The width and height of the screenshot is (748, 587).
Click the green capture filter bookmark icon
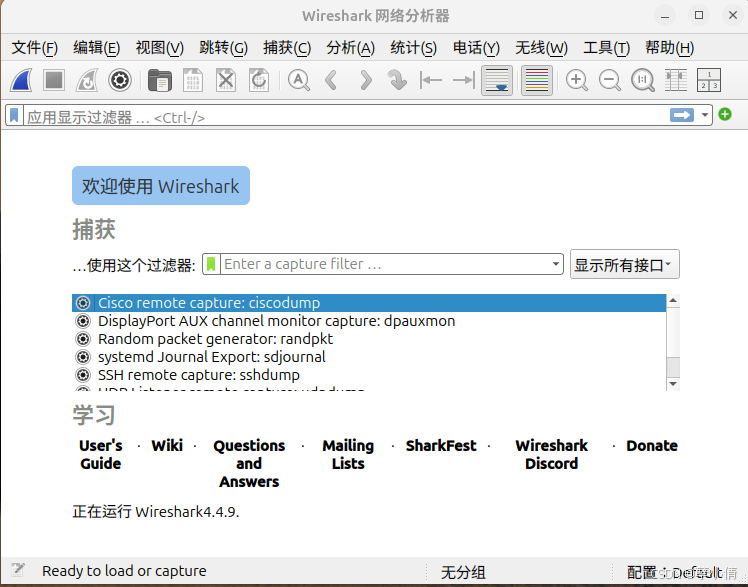[211, 264]
